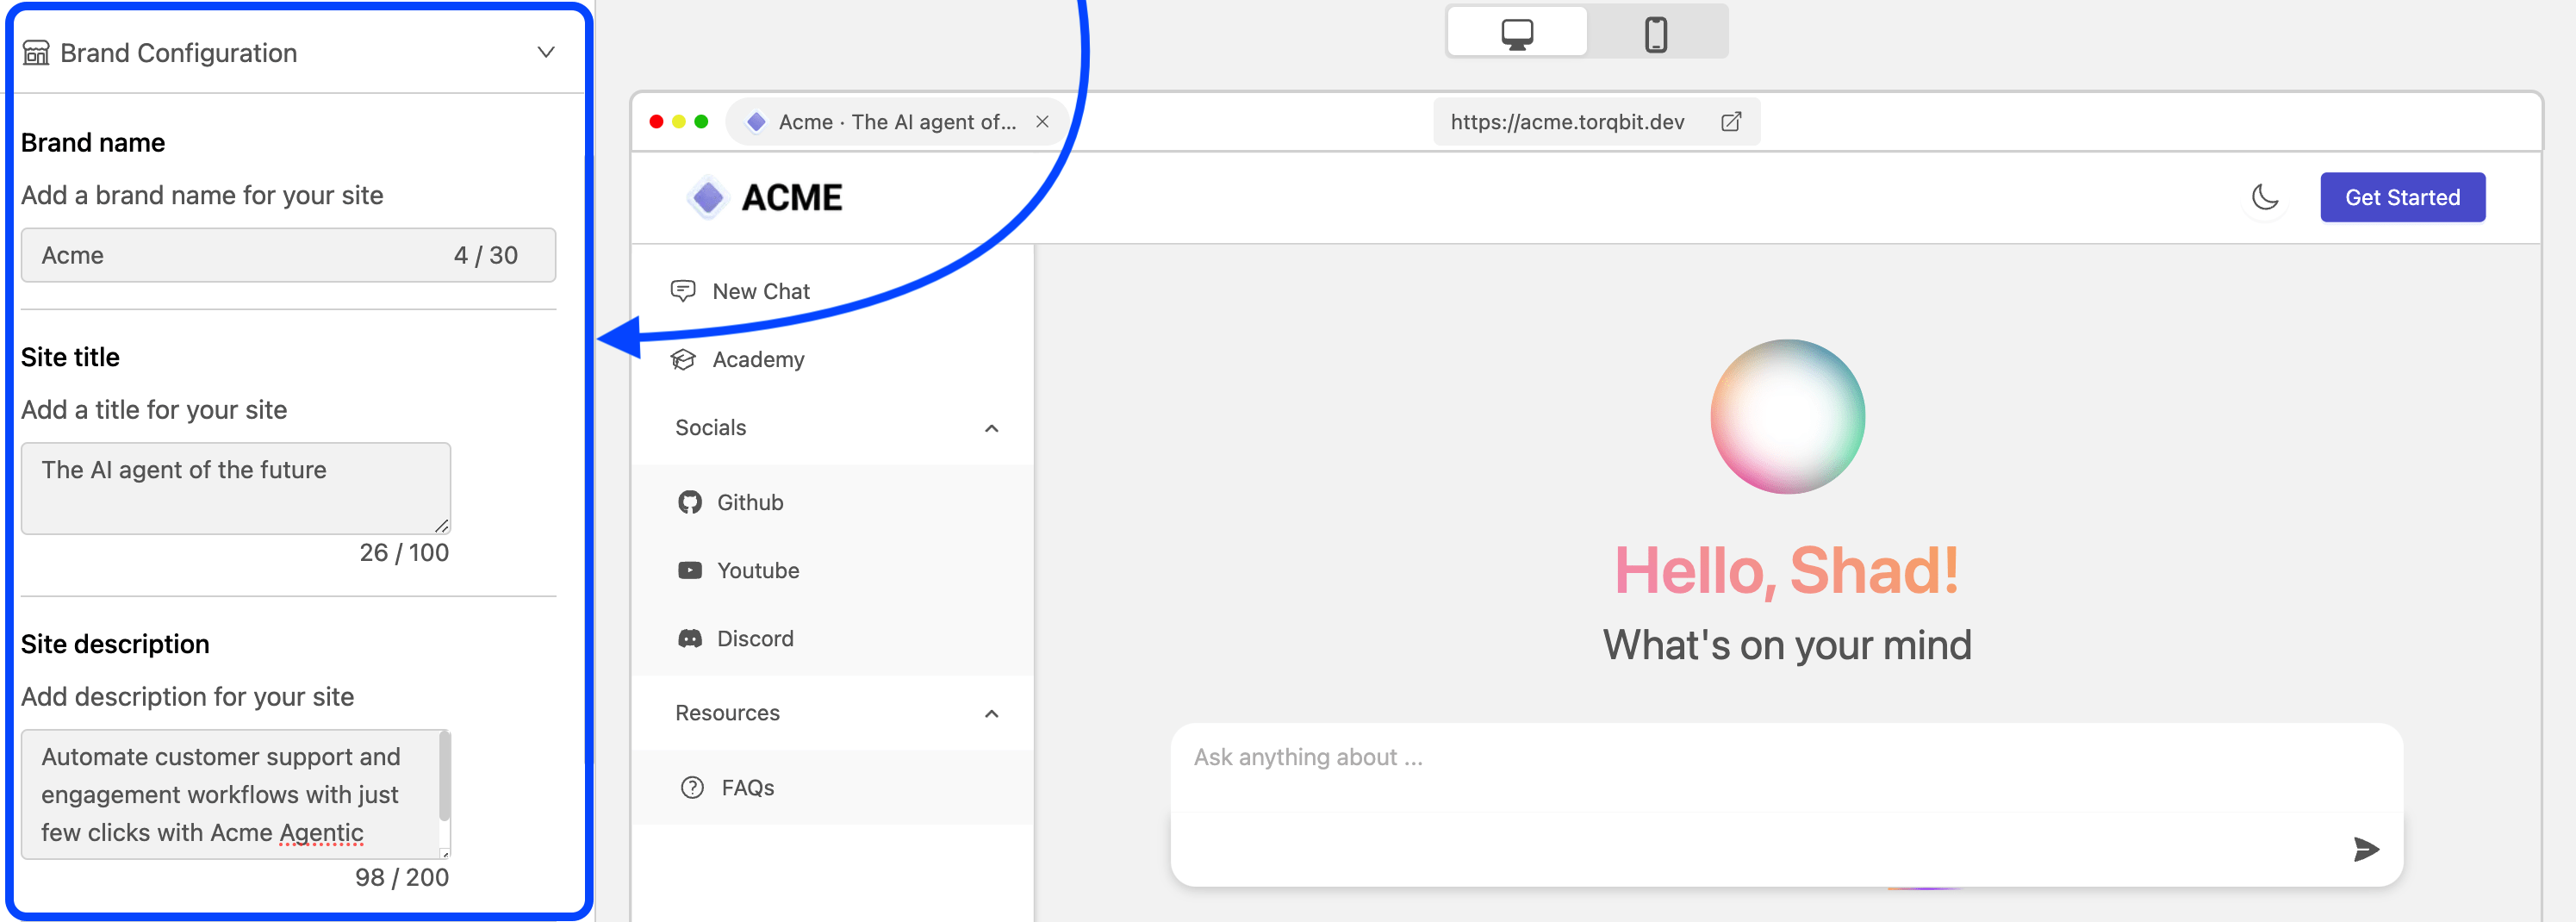Click the Brand name label
Screen dimensions: 2576x922
93,142
